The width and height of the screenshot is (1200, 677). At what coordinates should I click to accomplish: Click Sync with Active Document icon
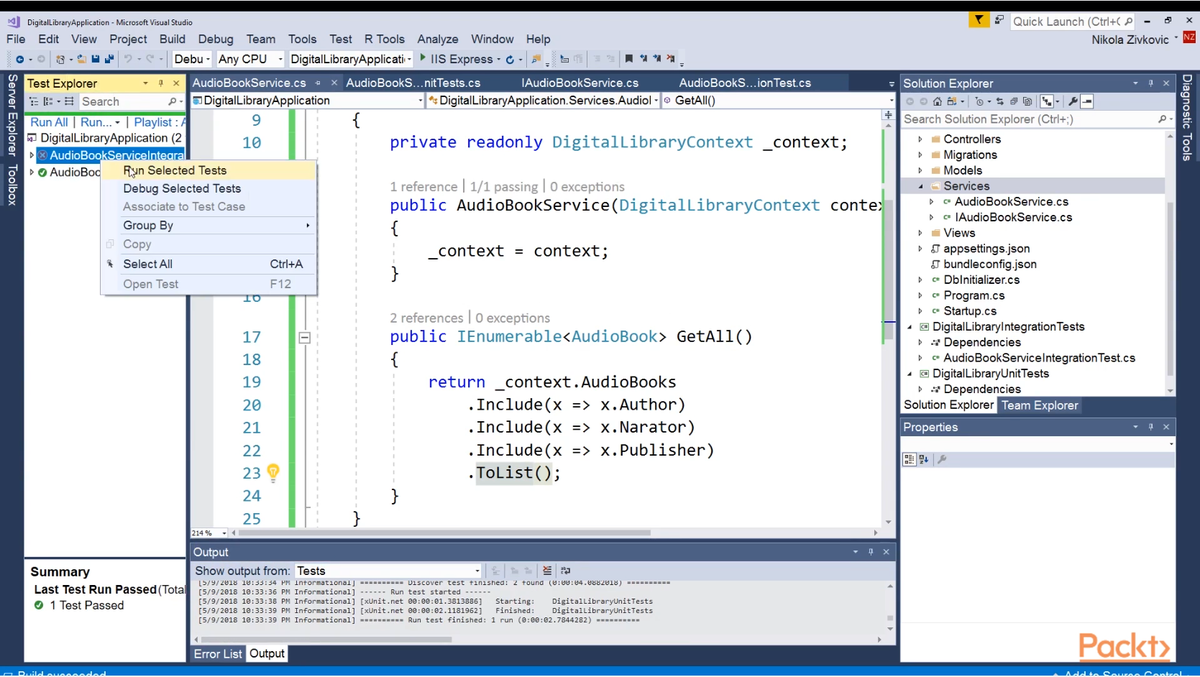coord(1000,101)
